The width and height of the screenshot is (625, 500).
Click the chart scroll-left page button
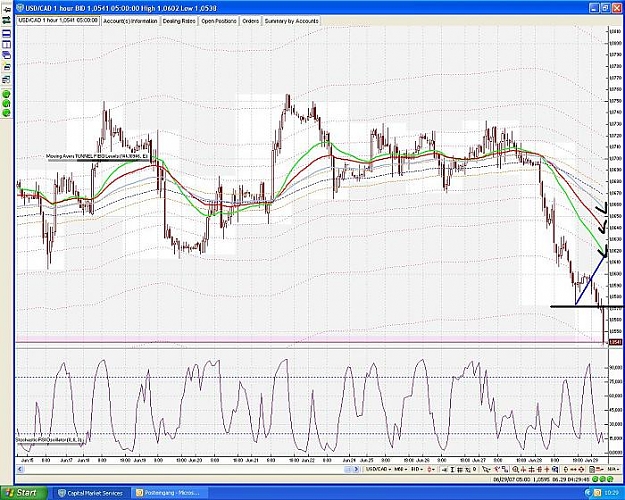[348, 469]
